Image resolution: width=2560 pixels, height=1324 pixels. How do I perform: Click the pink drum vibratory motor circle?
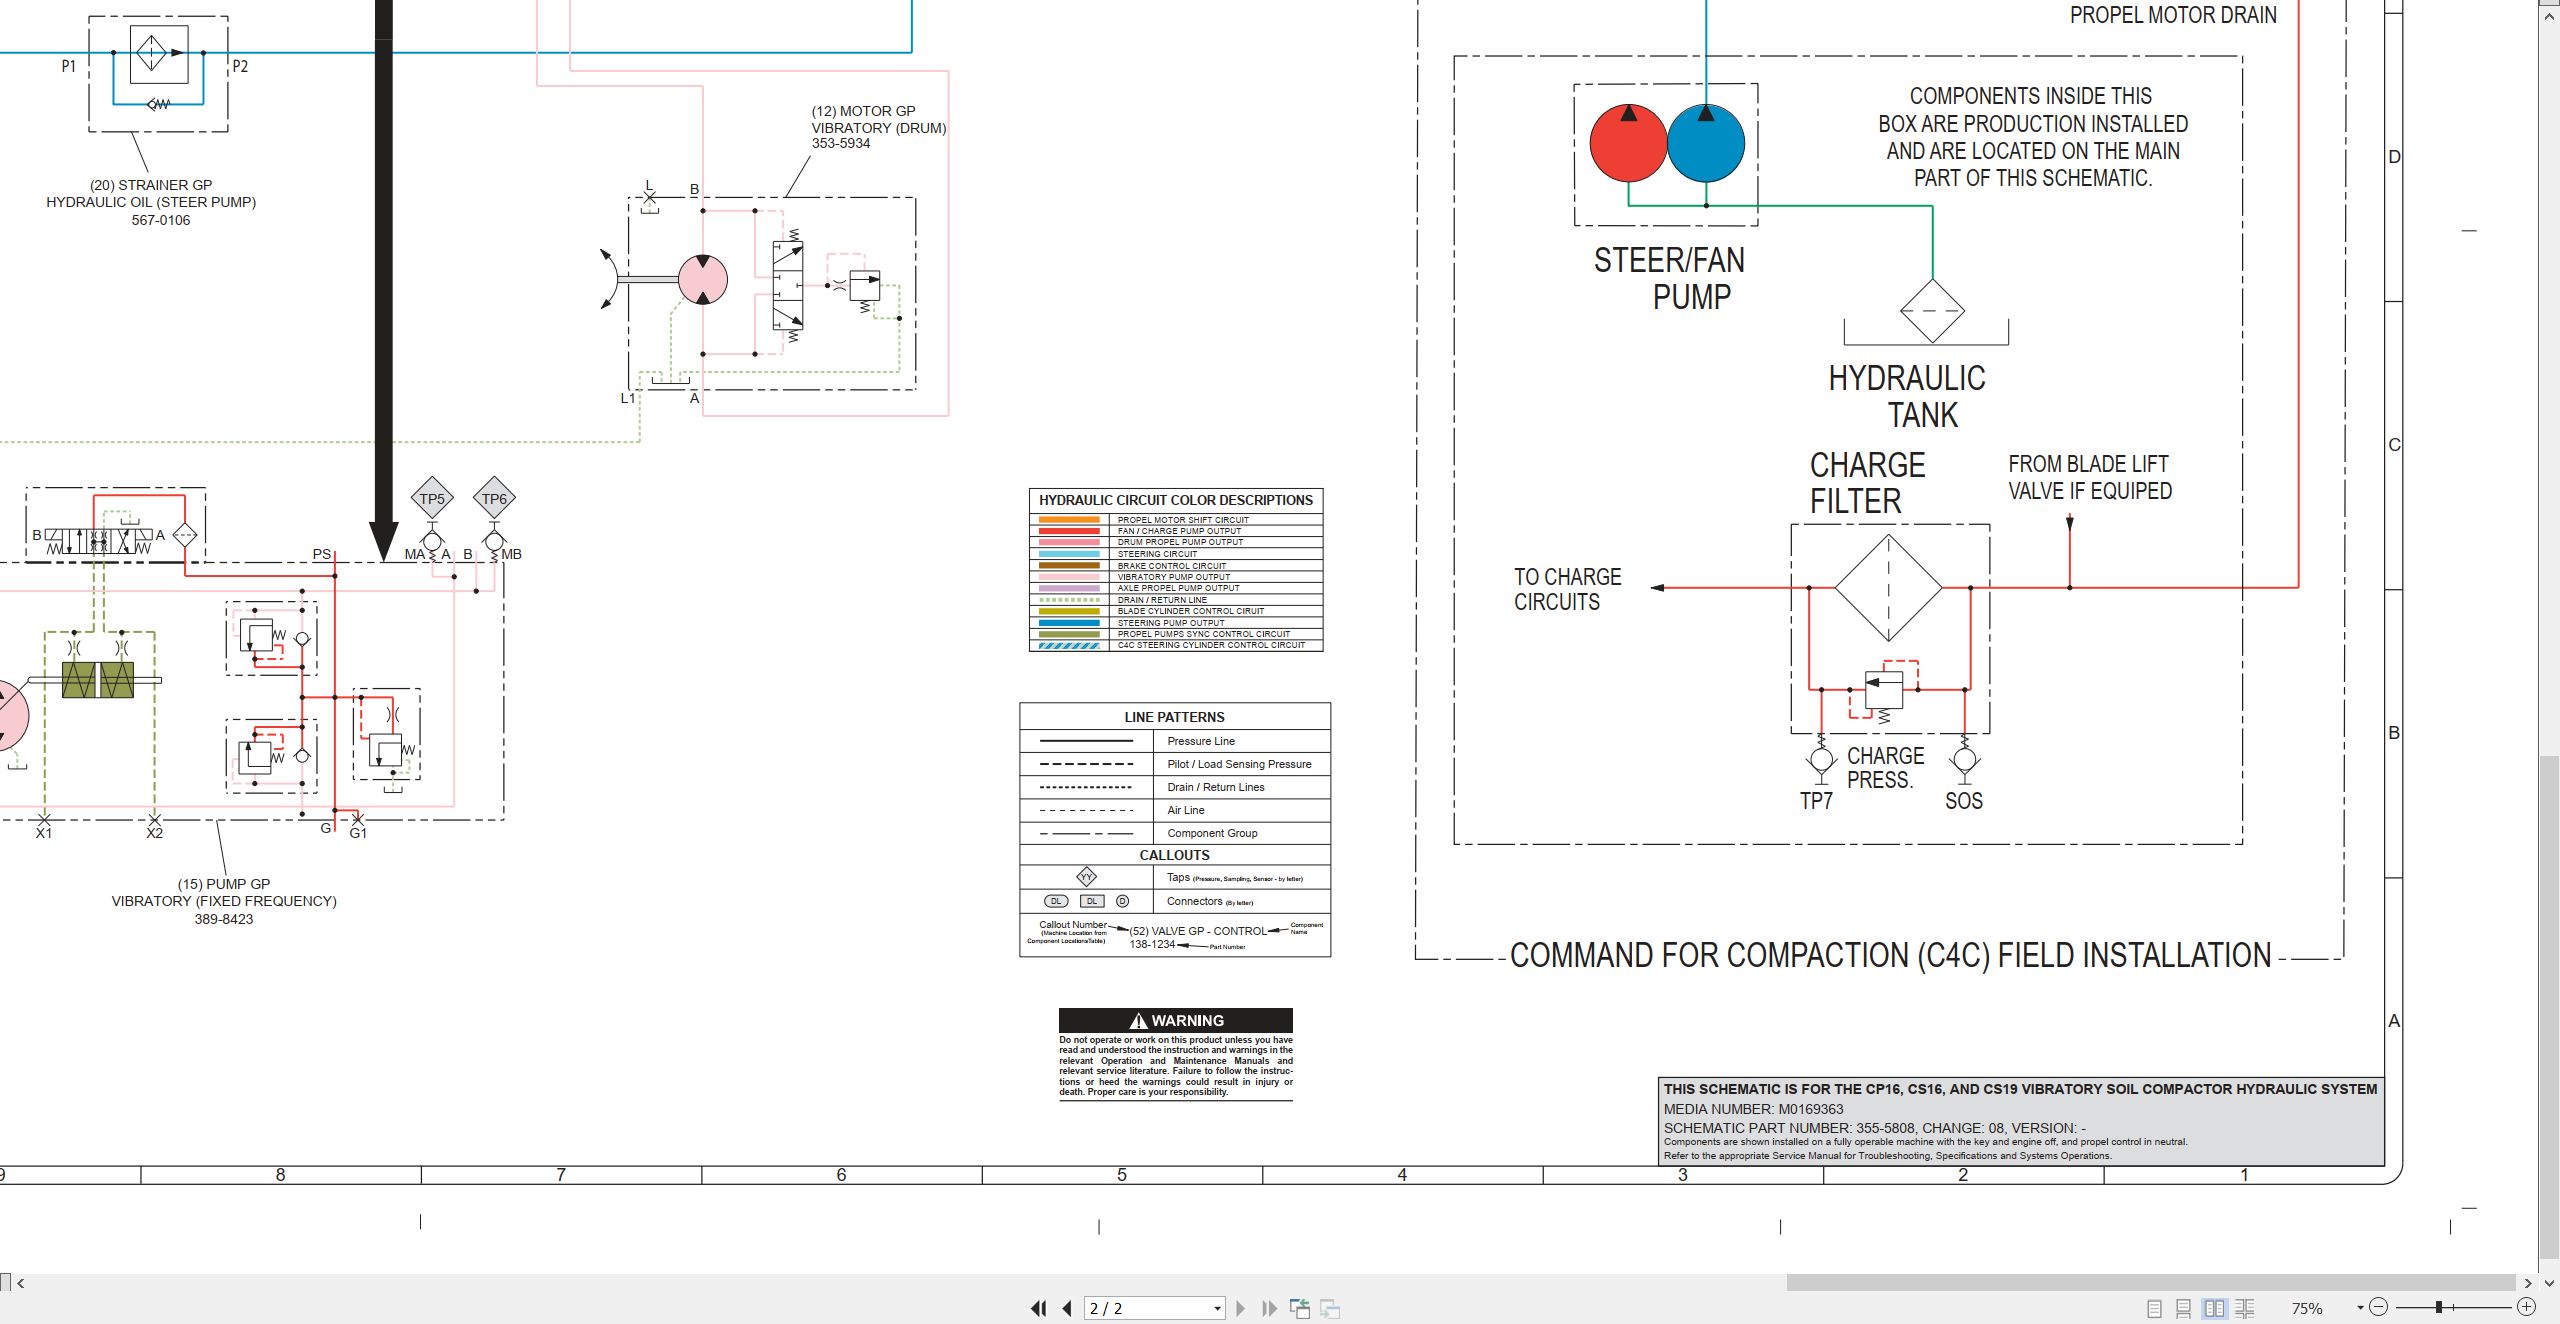(x=703, y=280)
